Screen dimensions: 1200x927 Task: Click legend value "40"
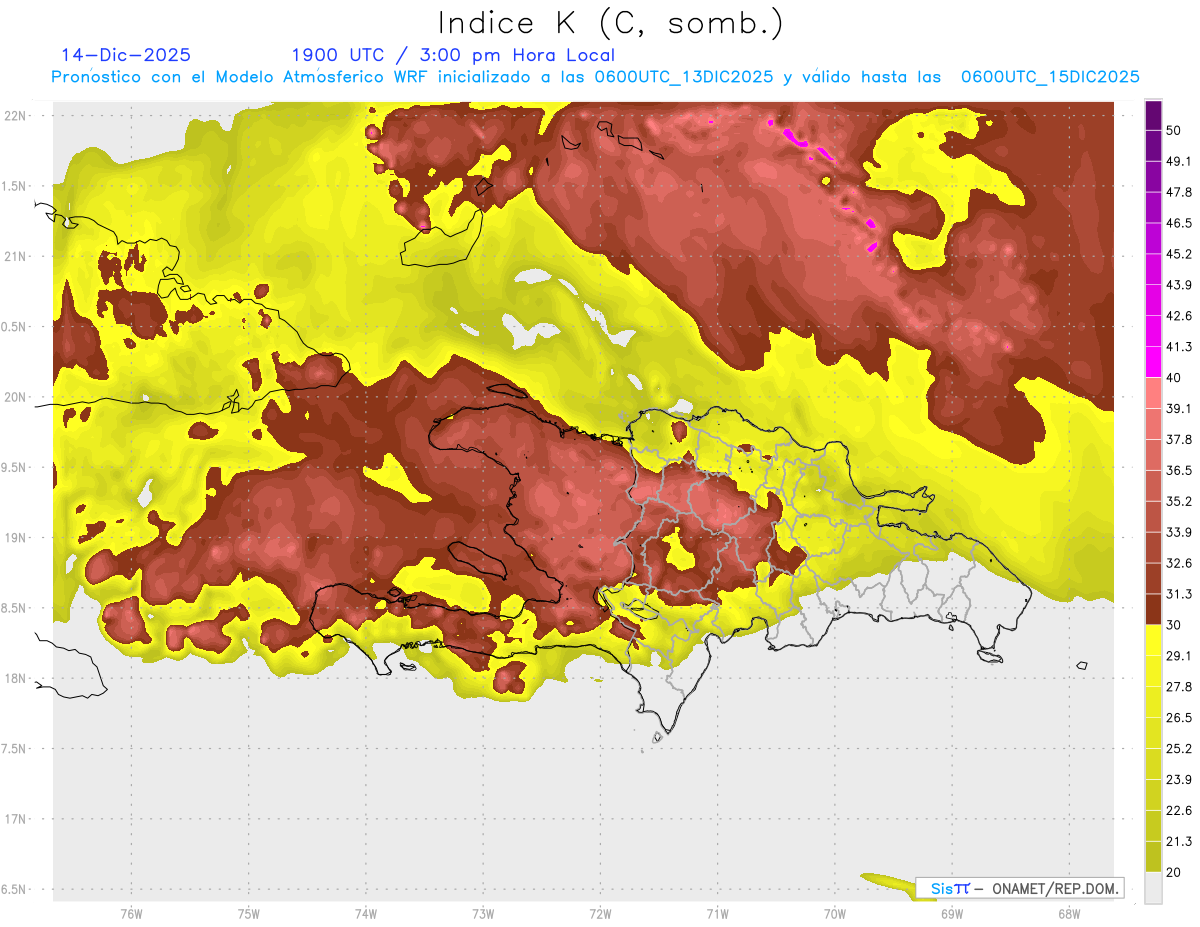pos(1174,378)
